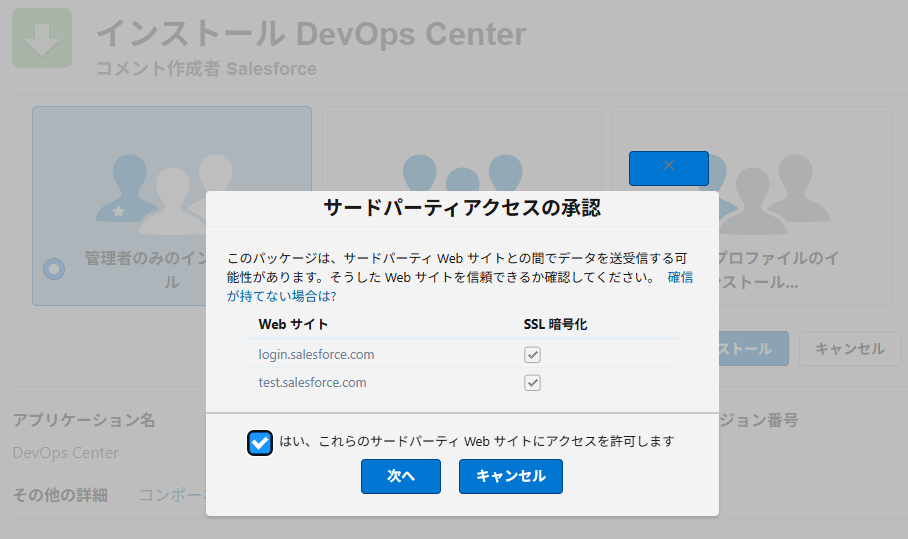Toggle SSL checkbox for login.salesforce.com
The height and width of the screenshot is (539, 908).
532,354
